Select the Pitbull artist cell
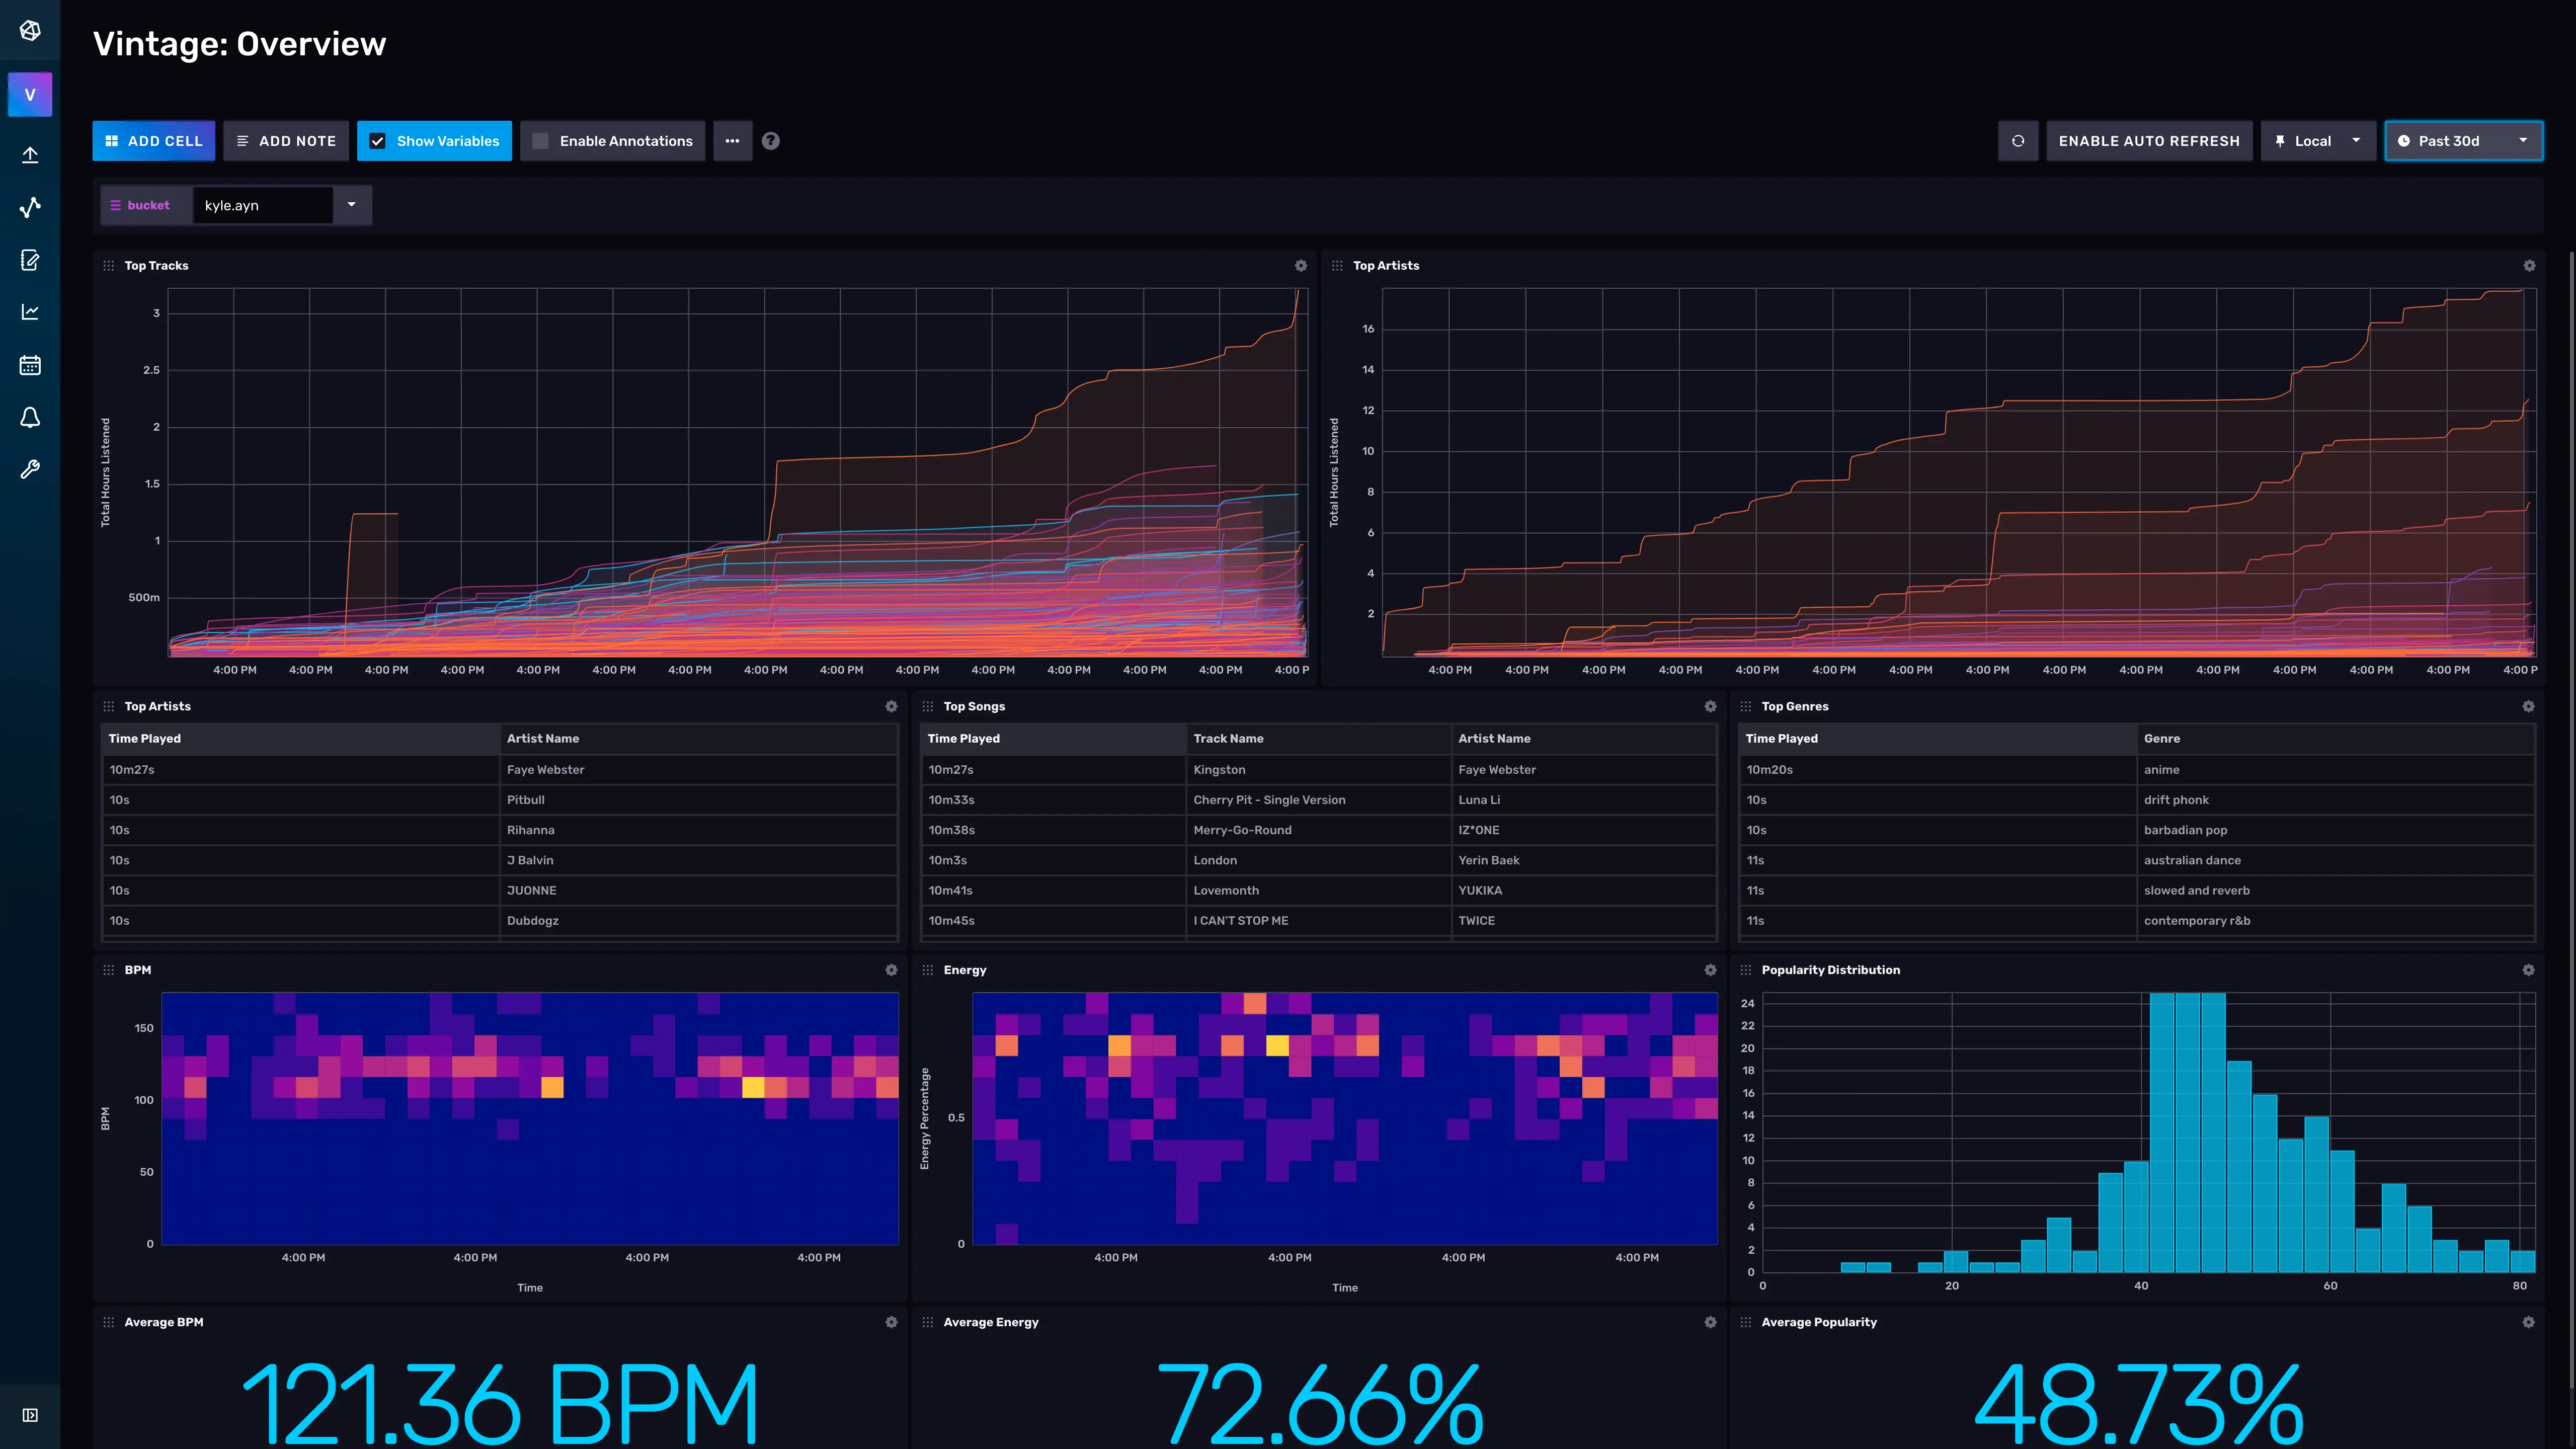2576x1449 pixels. [x=698, y=800]
